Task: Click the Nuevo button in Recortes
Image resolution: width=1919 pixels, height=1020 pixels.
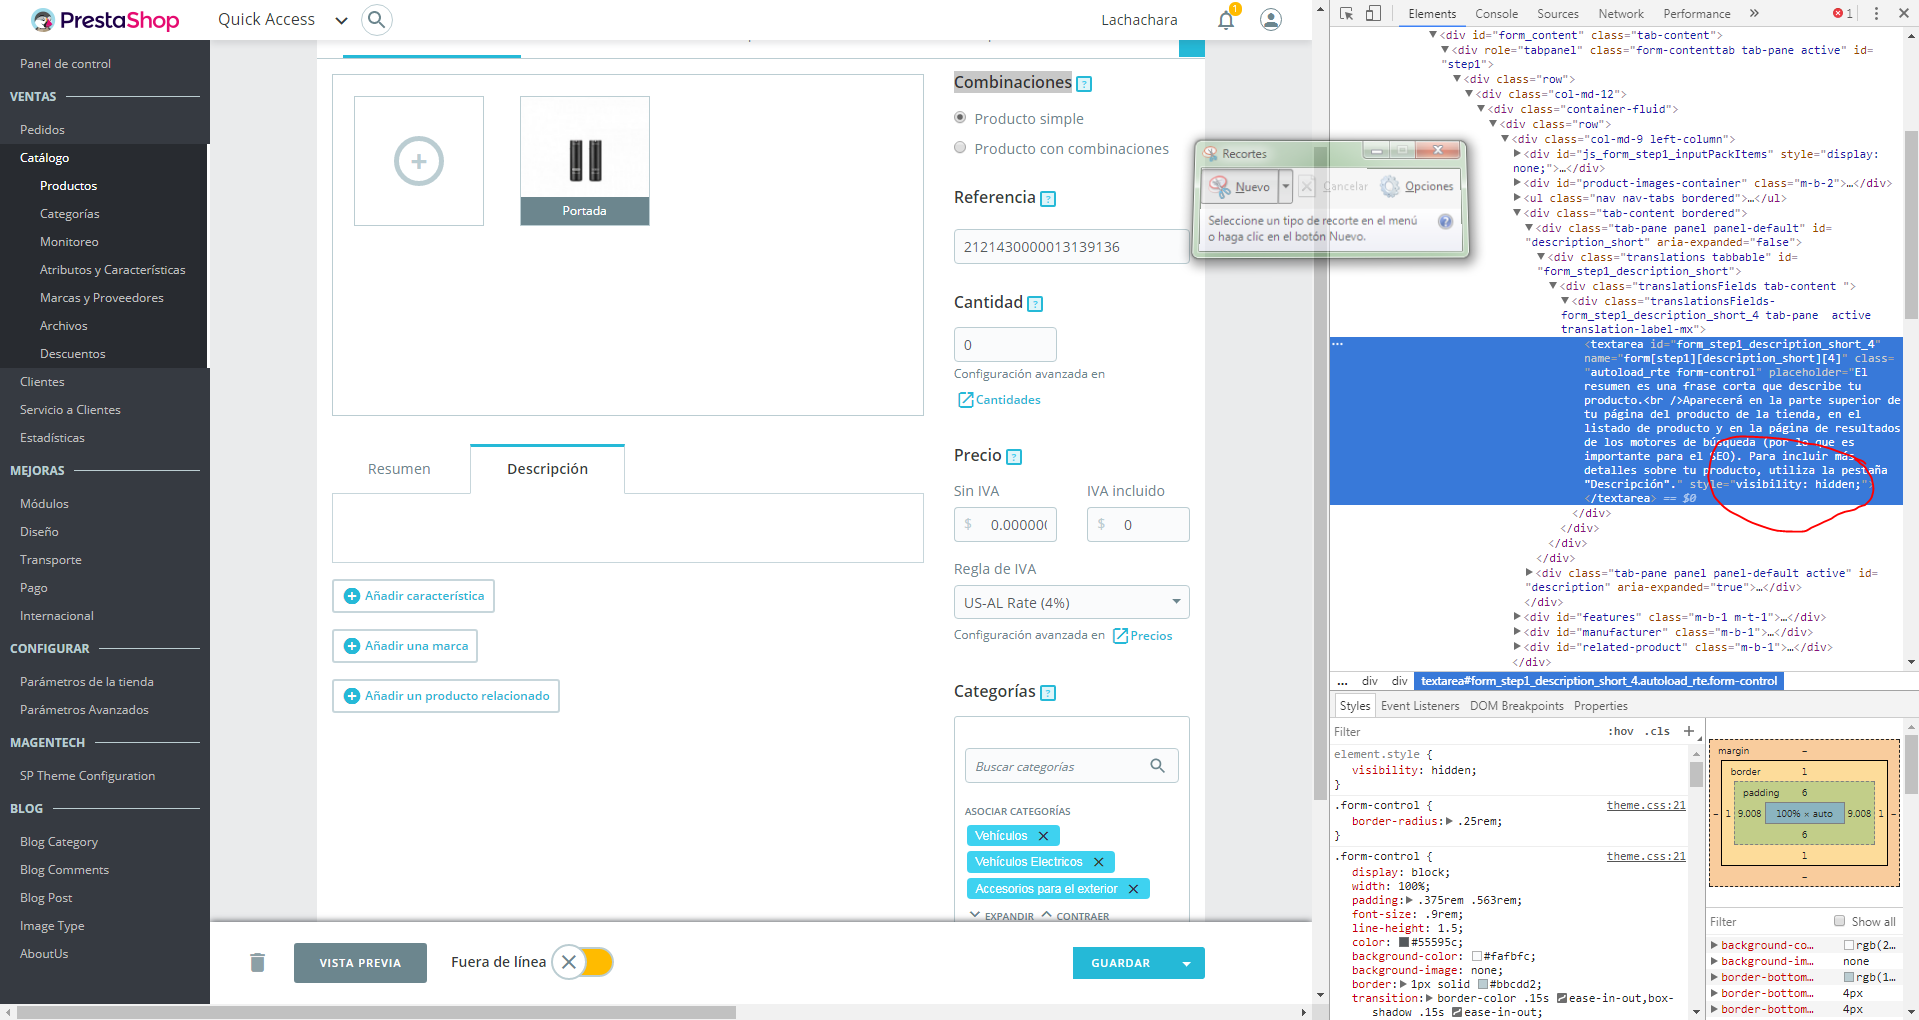Action: click(1240, 186)
